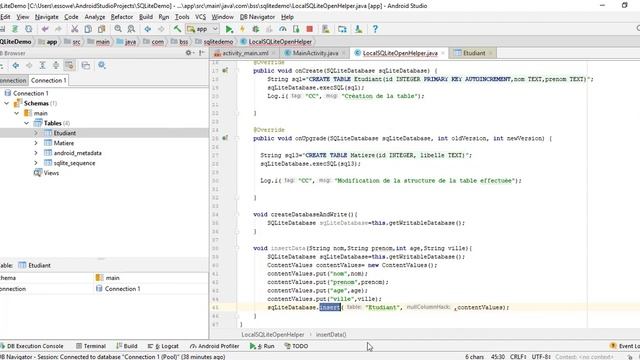Click the navigate Back arrow in main toolbar

(148, 29)
